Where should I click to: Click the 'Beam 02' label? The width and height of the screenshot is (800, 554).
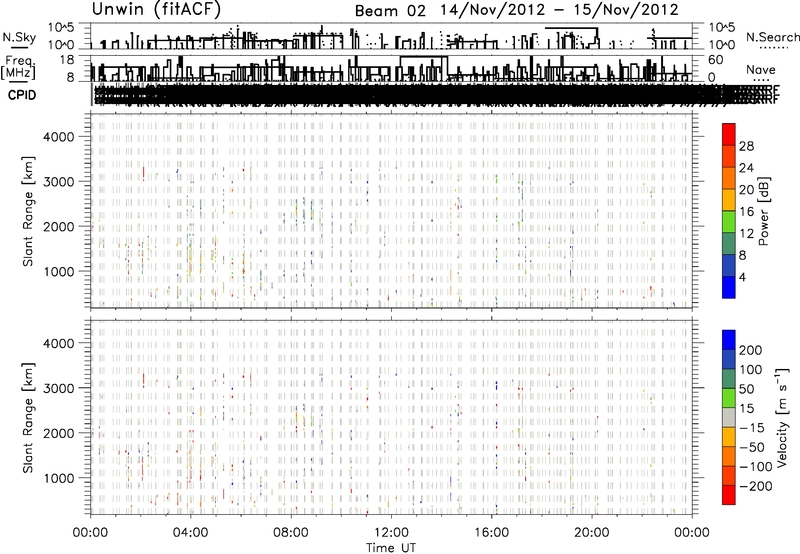click(390, 11)
